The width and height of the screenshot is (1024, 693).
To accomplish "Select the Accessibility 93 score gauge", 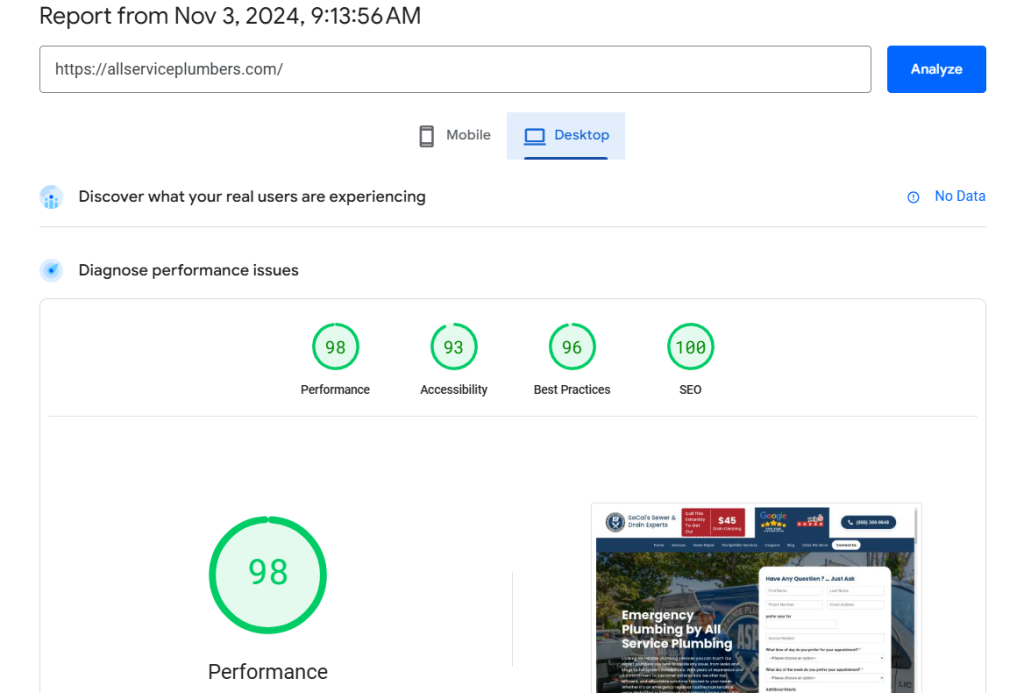I will (453, 348).
